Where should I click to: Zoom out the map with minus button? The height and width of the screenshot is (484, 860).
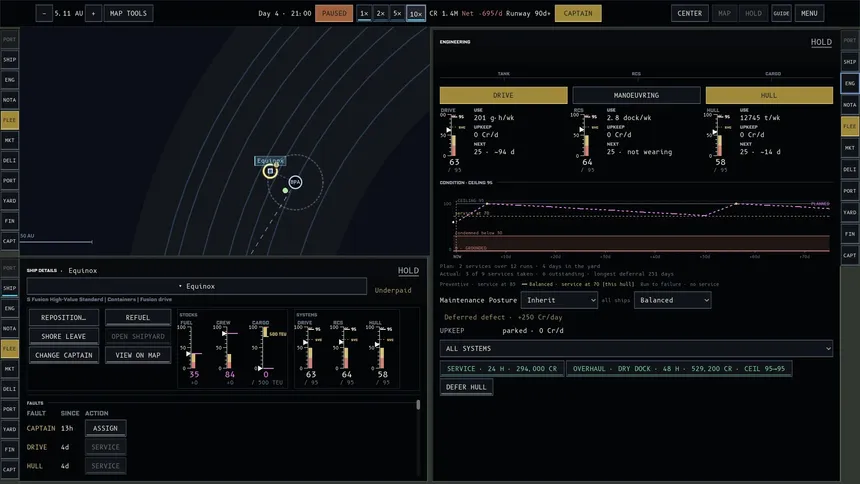click(44, 13)
